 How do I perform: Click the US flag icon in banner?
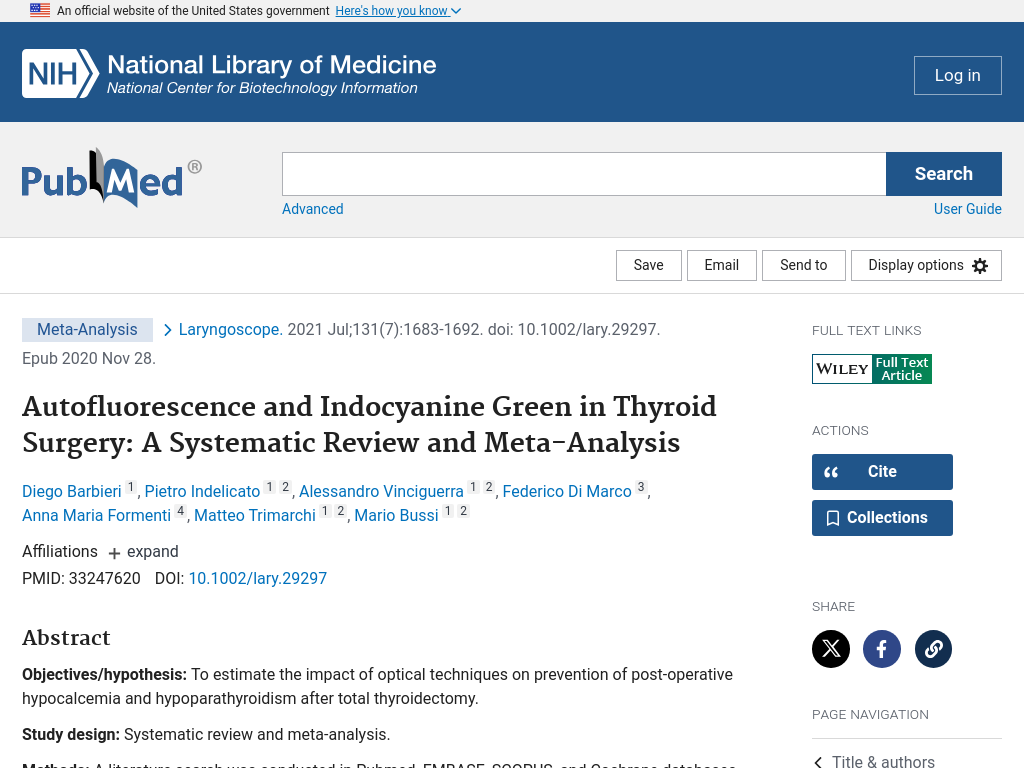(40, 11)
